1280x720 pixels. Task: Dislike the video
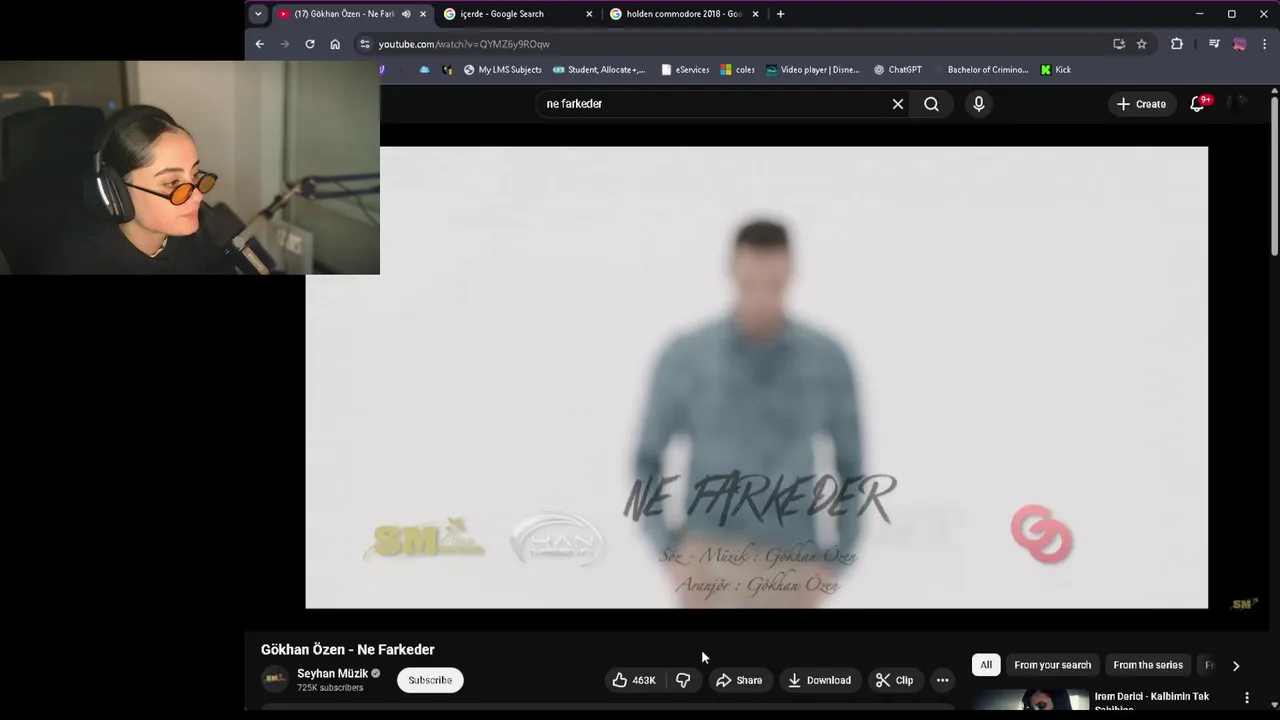coord(683,680)
